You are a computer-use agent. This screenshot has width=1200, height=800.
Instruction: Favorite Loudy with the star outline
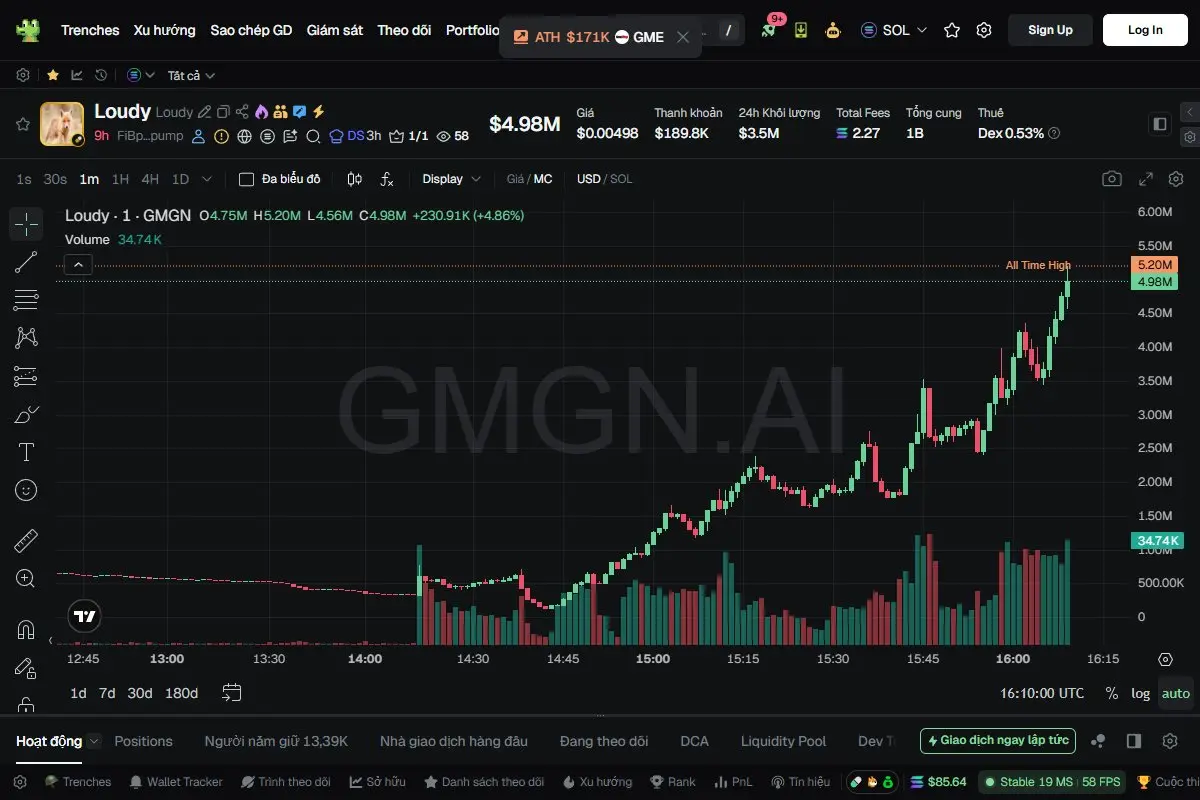pyautogui.click(x=22, y=124)
